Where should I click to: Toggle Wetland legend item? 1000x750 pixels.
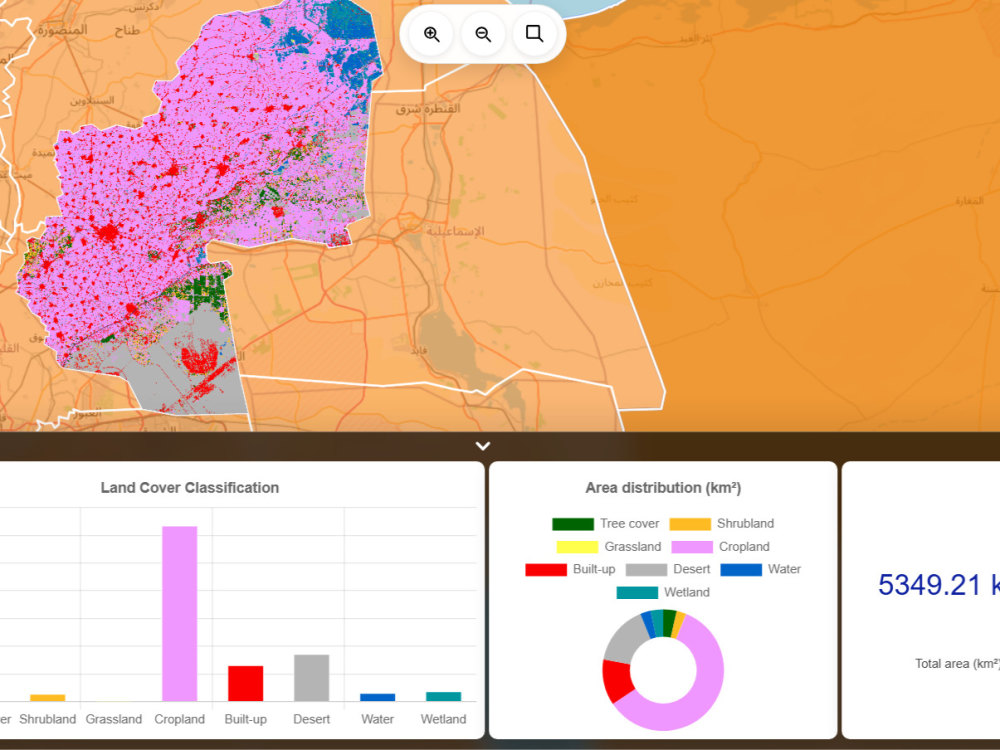[663, 592]
